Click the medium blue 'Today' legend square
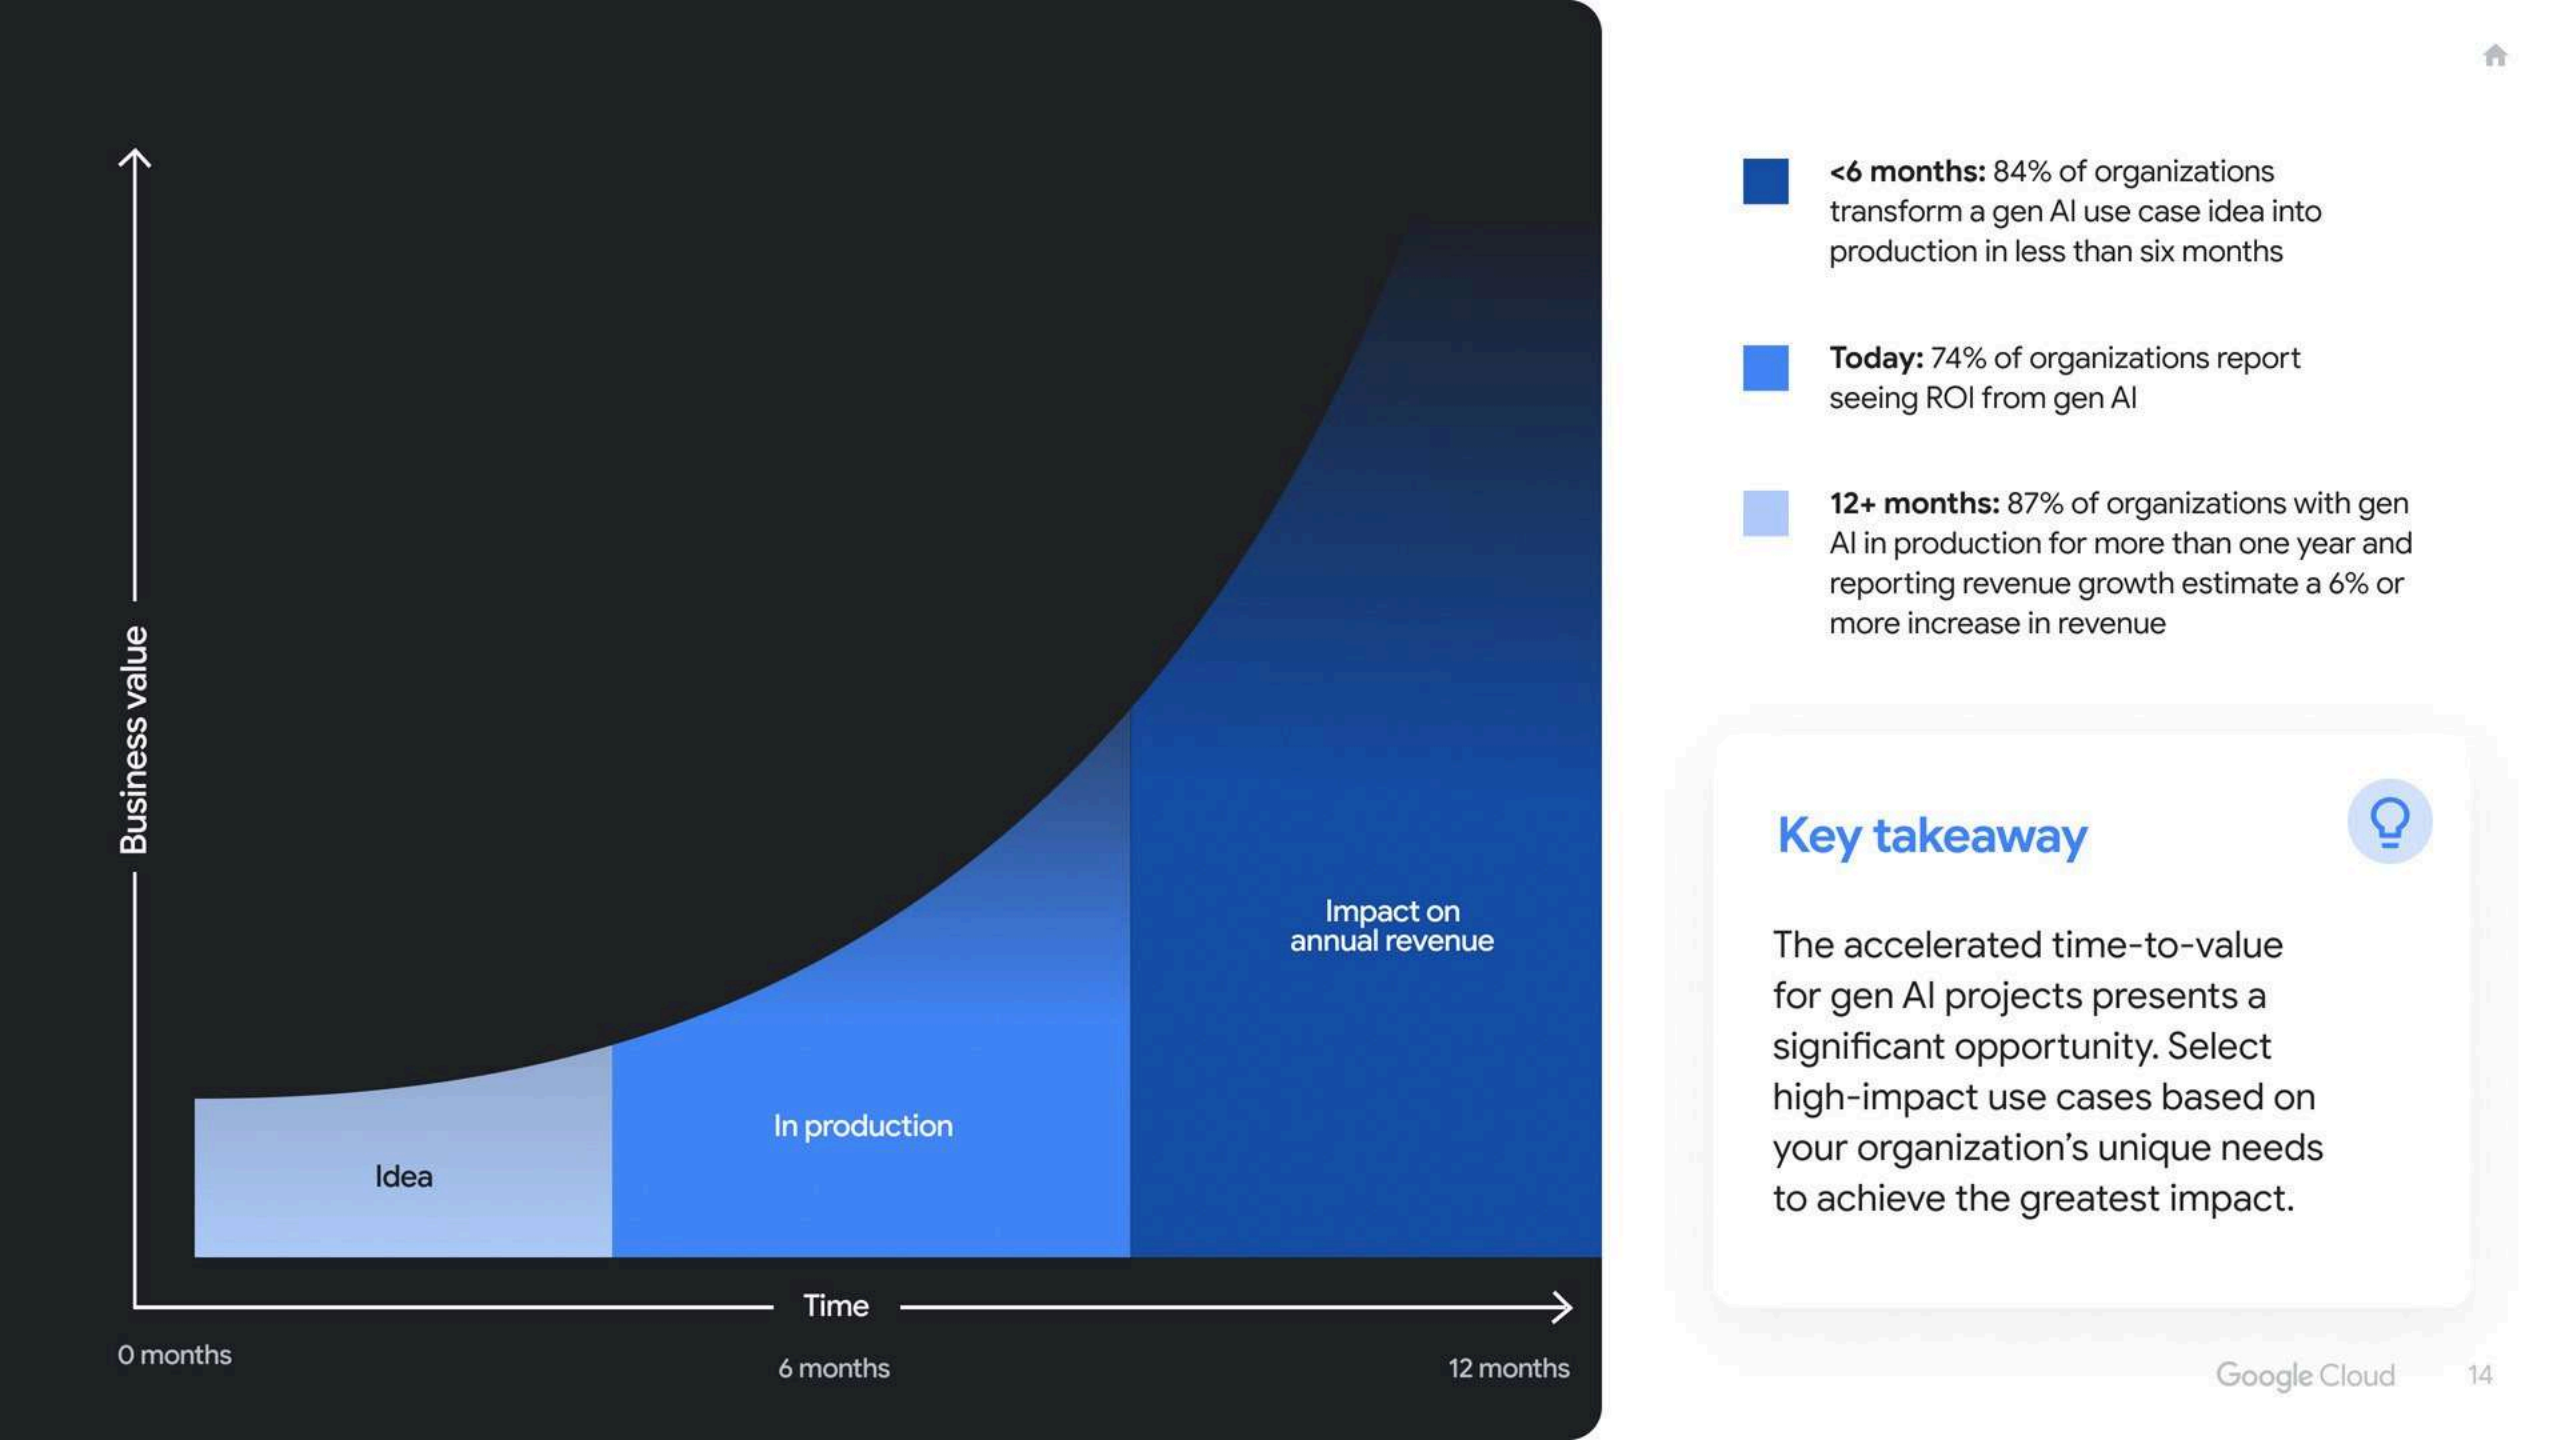The height and width of the screenshot is (1440, 2560). click(x=1765, y=367)
